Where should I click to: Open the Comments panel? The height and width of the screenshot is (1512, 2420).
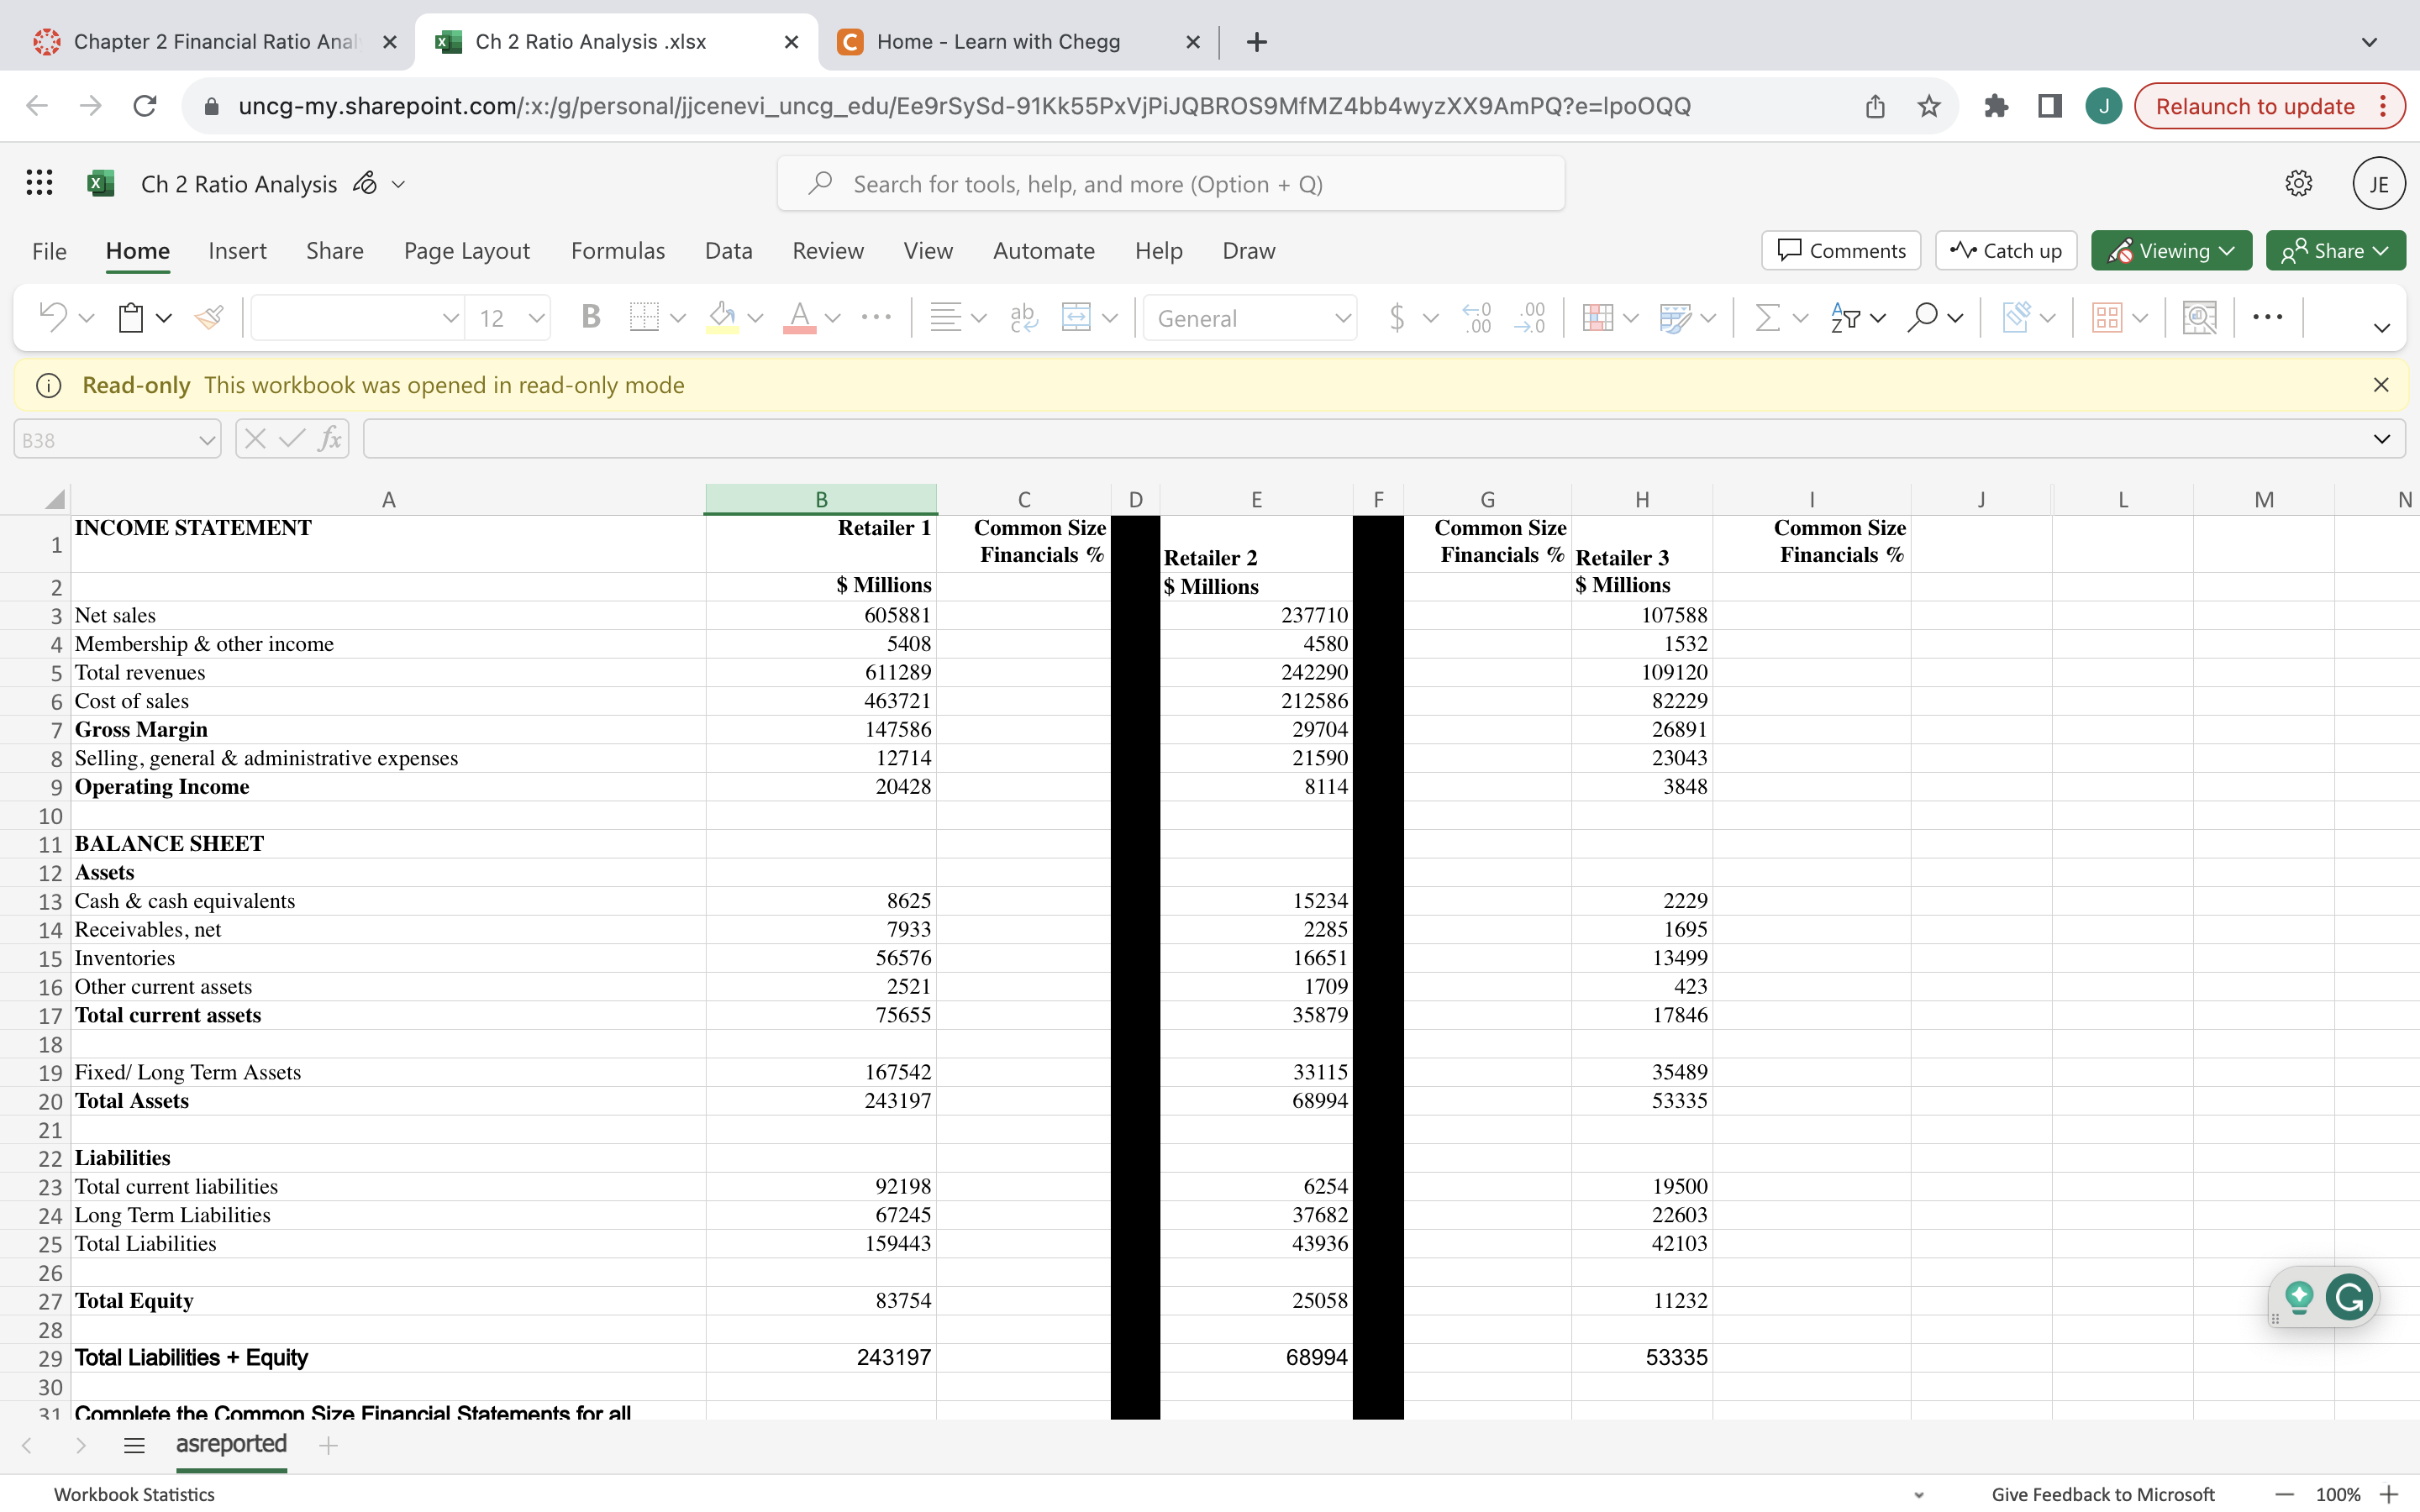(x=1840, y=250)
